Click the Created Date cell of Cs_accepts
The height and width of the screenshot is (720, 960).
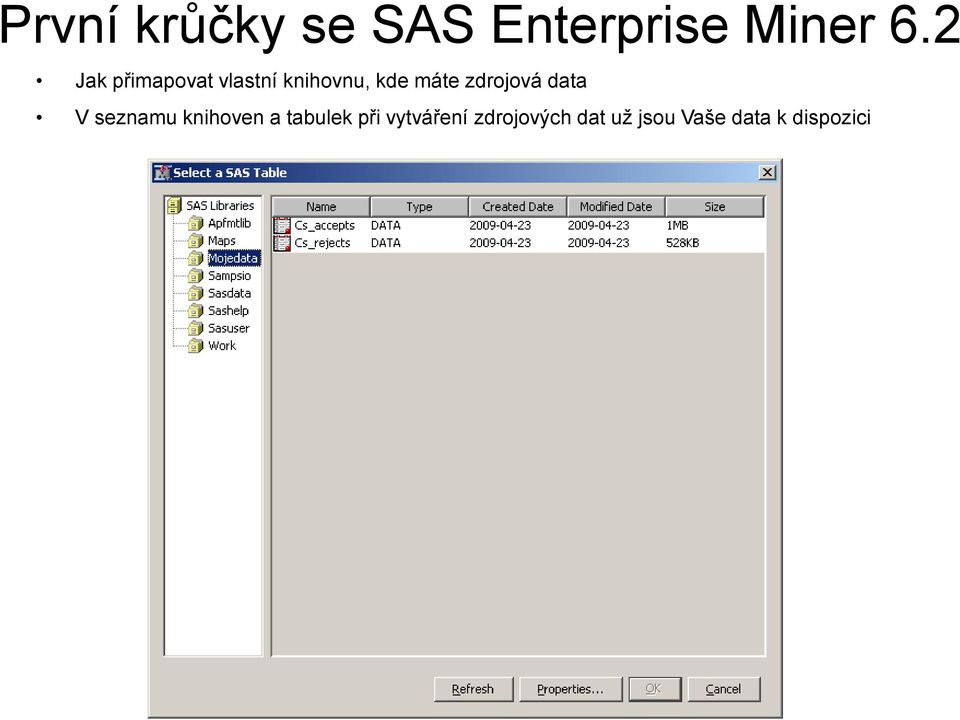coord(500,225)
